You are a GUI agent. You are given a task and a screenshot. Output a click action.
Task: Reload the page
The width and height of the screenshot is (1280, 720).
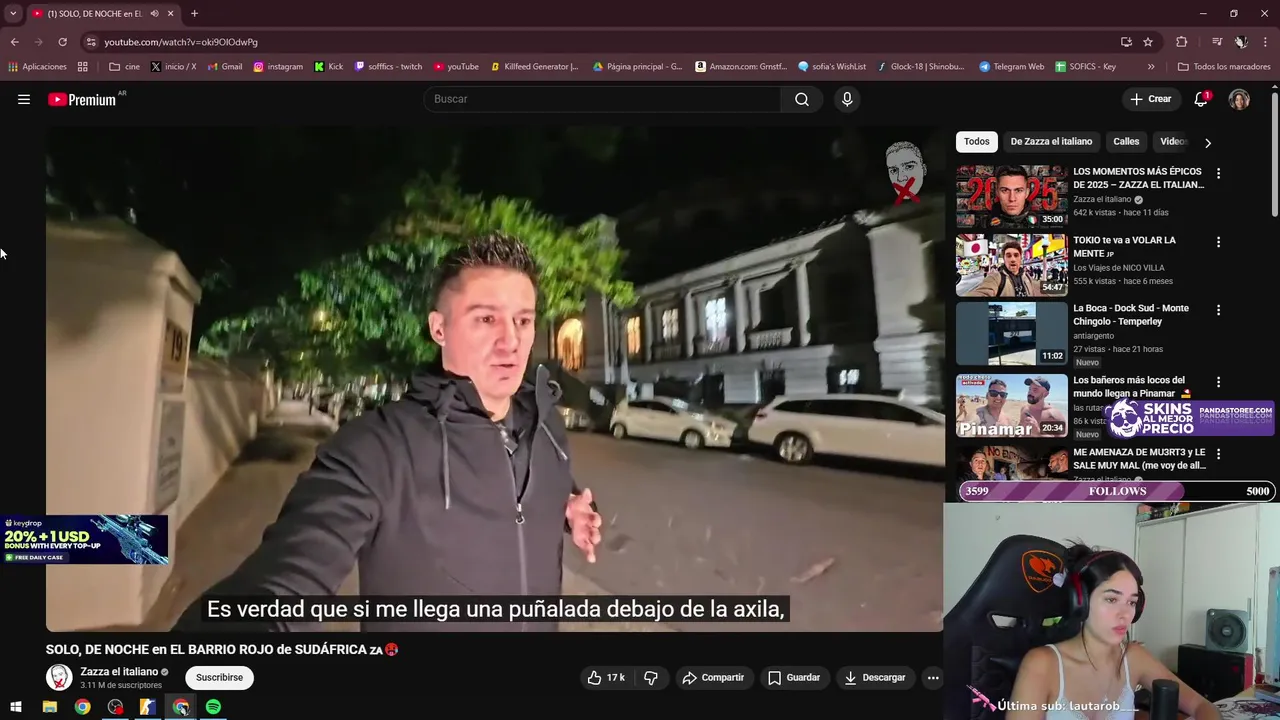(x=62, y=42)
